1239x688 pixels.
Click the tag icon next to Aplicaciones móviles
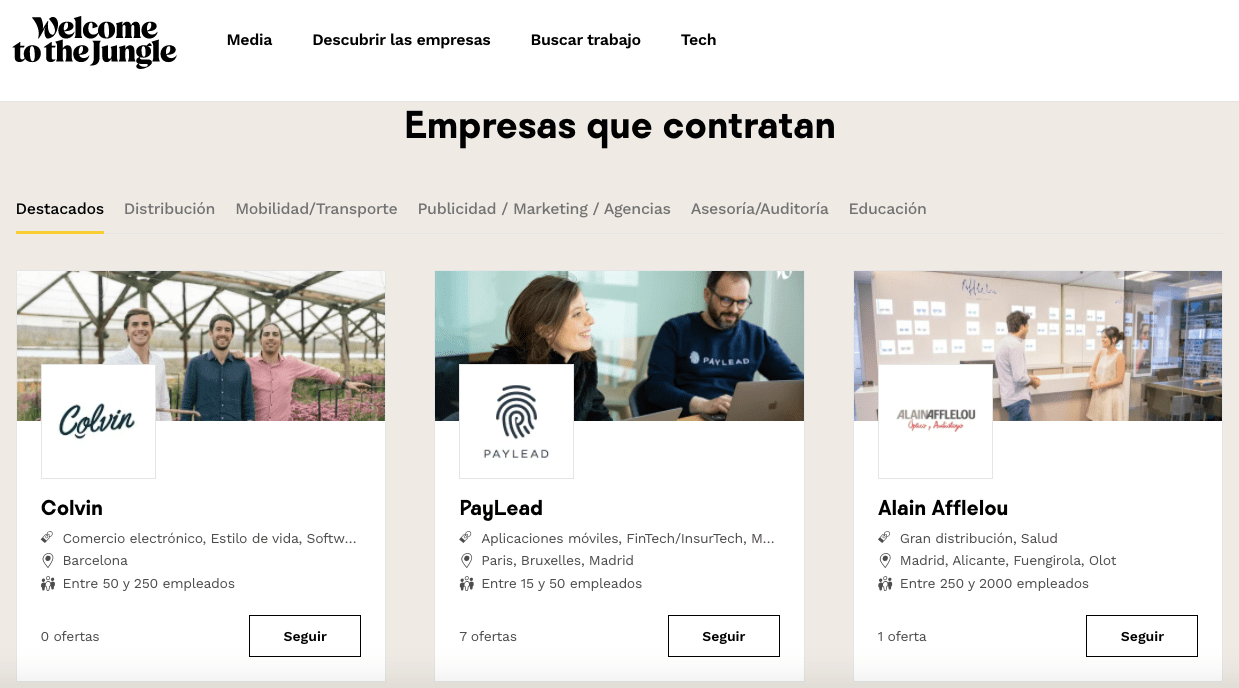tap(466, 538)
